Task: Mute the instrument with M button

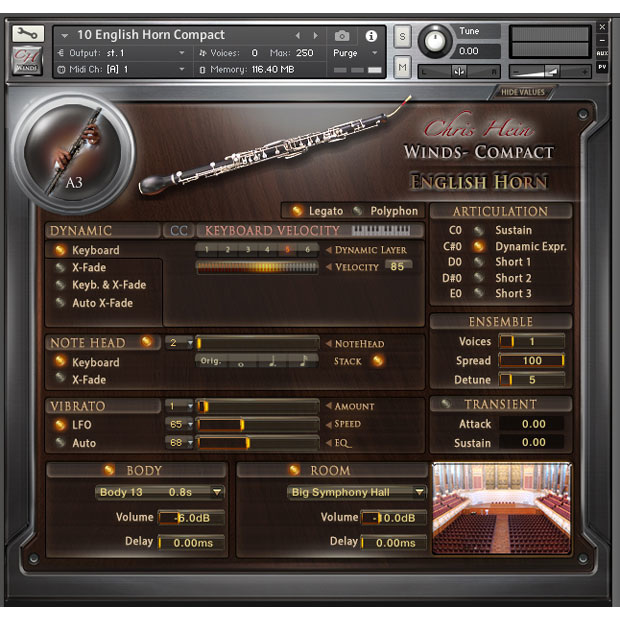Action: [402, 66]
